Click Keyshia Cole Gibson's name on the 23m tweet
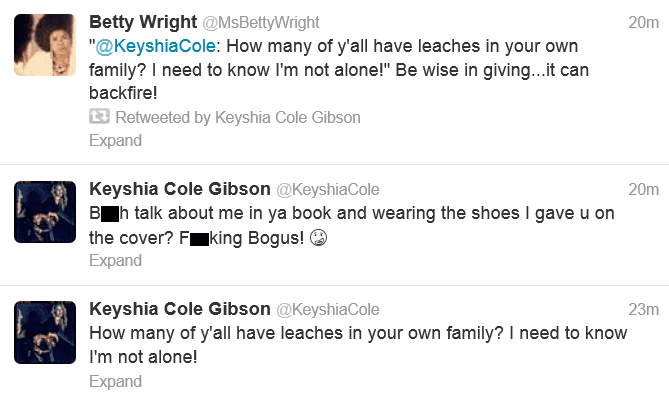The height and width of the screenshot is (404, 669). tap(180, 309)
